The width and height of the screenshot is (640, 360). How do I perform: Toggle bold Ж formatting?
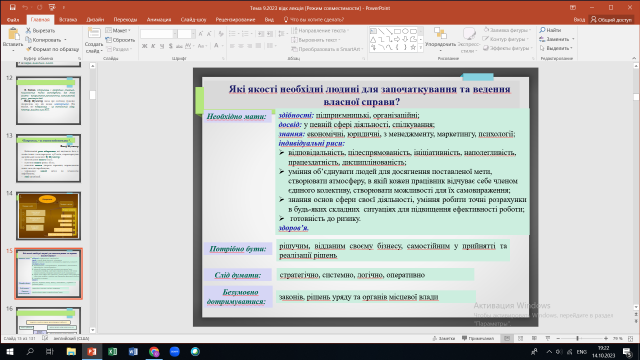pos(144,46)
